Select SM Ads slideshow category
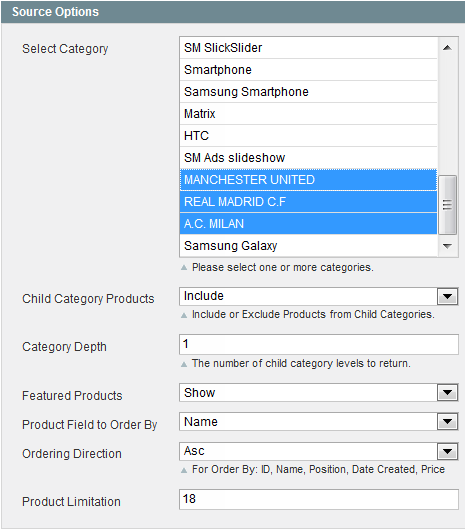The image size is (465, 530). [x=308, y=158]
